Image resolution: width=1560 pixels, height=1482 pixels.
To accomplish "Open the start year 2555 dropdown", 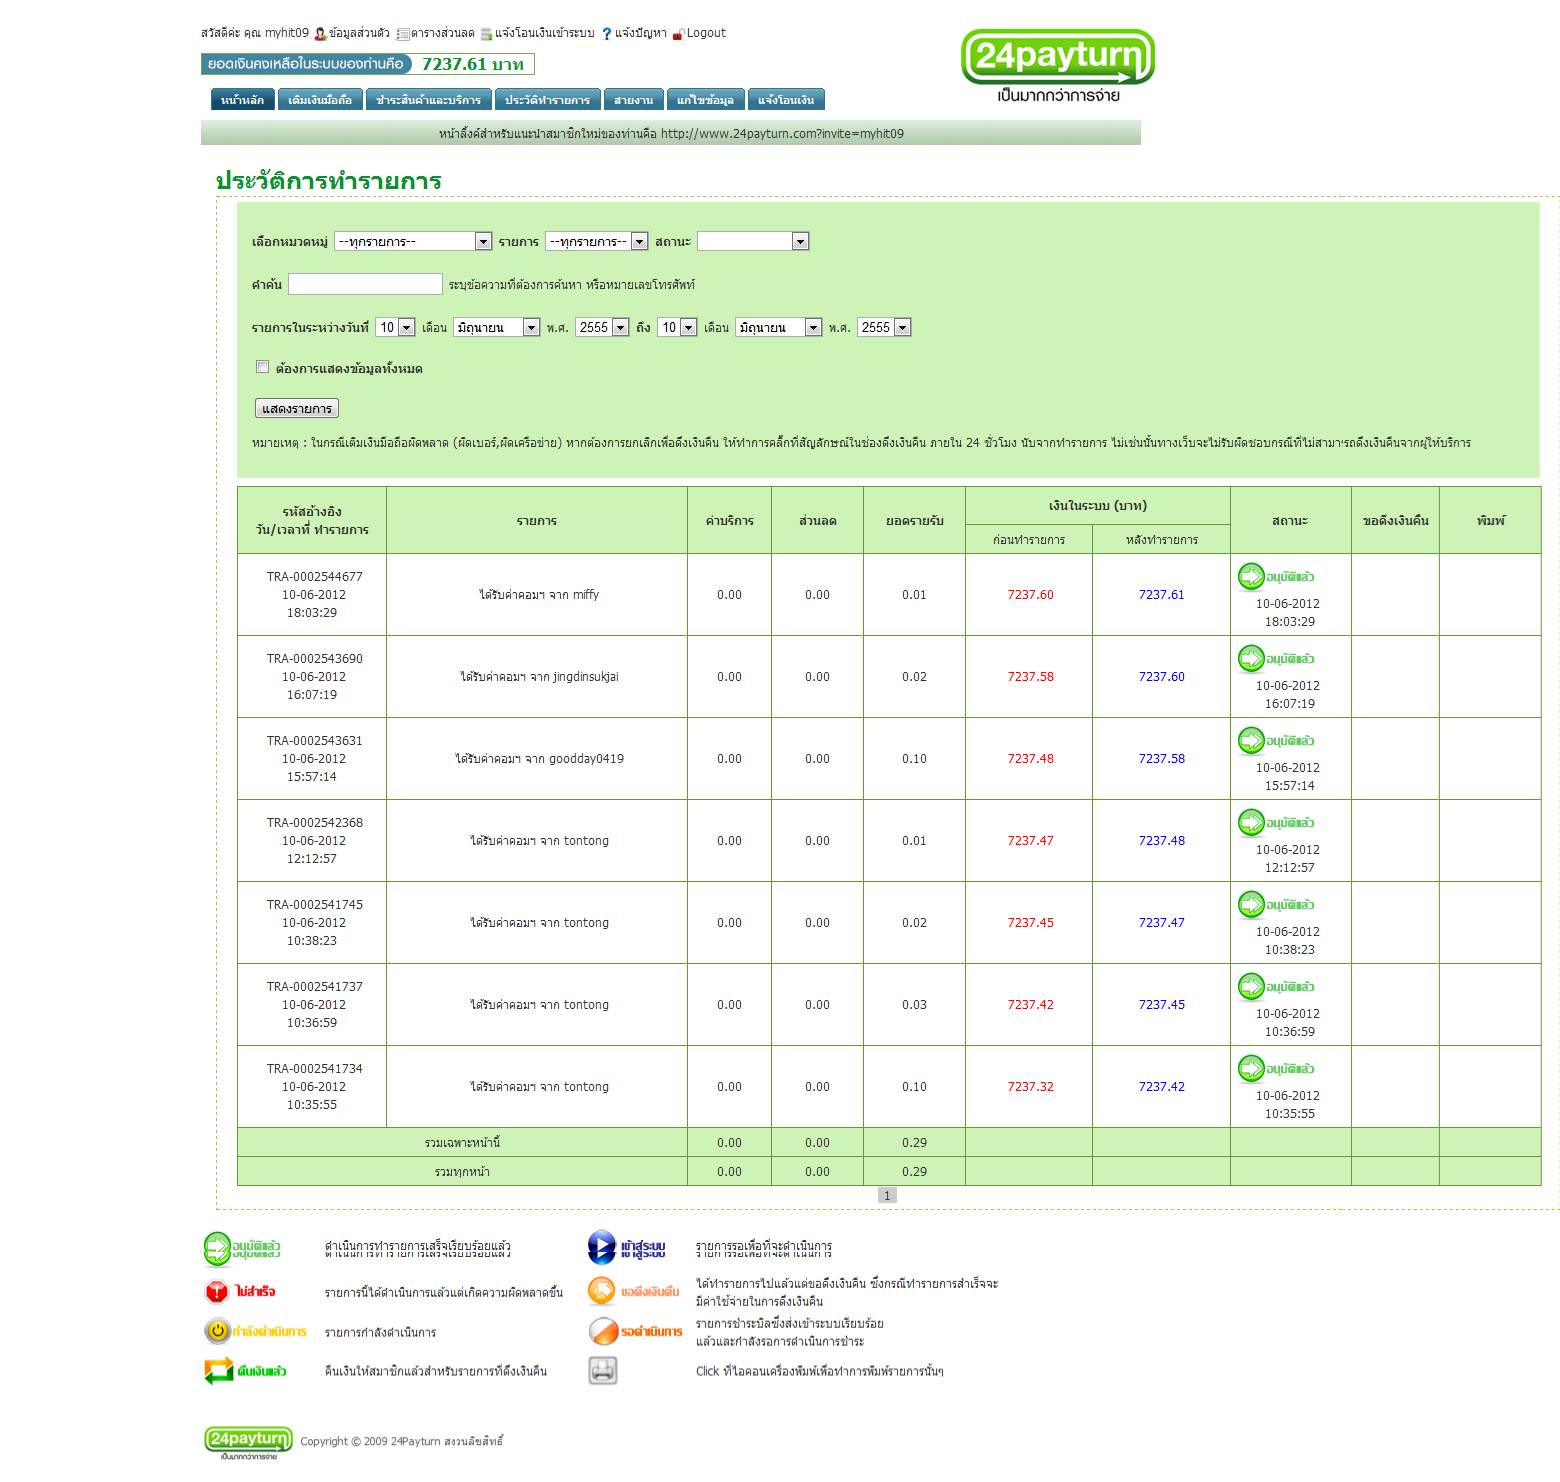I will [602, 327].
